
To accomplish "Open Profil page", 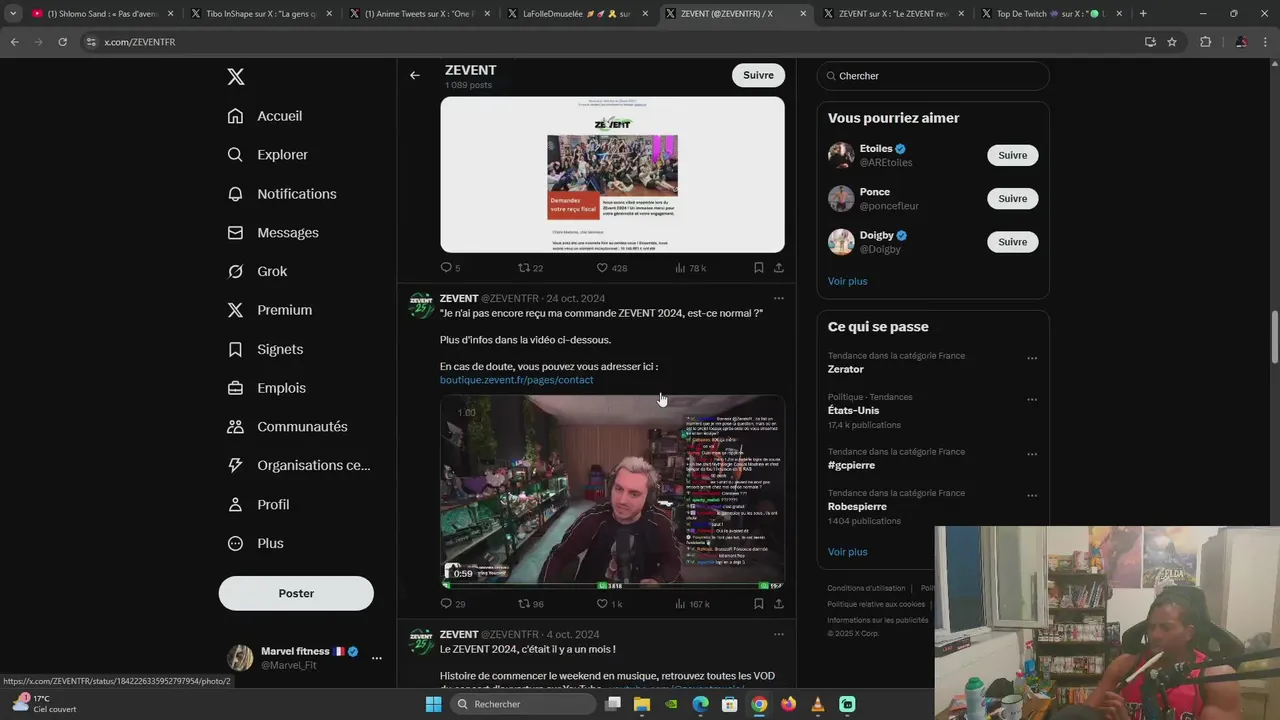I will [258, 505].
